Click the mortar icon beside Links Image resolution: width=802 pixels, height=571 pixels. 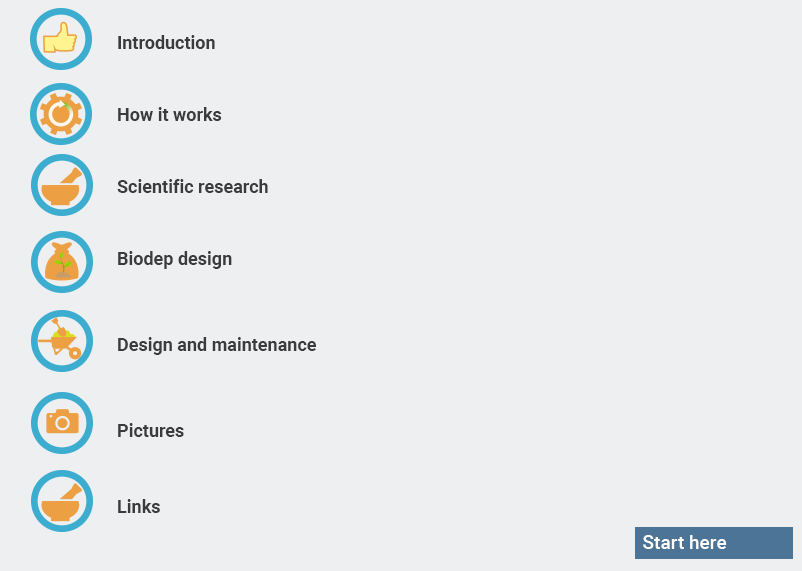62,501
